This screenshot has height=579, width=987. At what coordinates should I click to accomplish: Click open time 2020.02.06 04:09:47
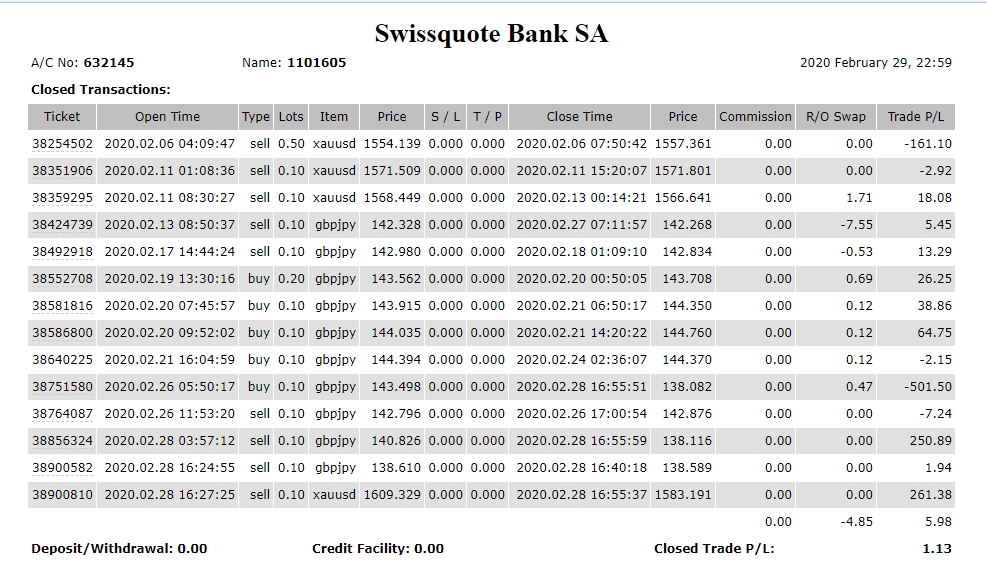170,143
